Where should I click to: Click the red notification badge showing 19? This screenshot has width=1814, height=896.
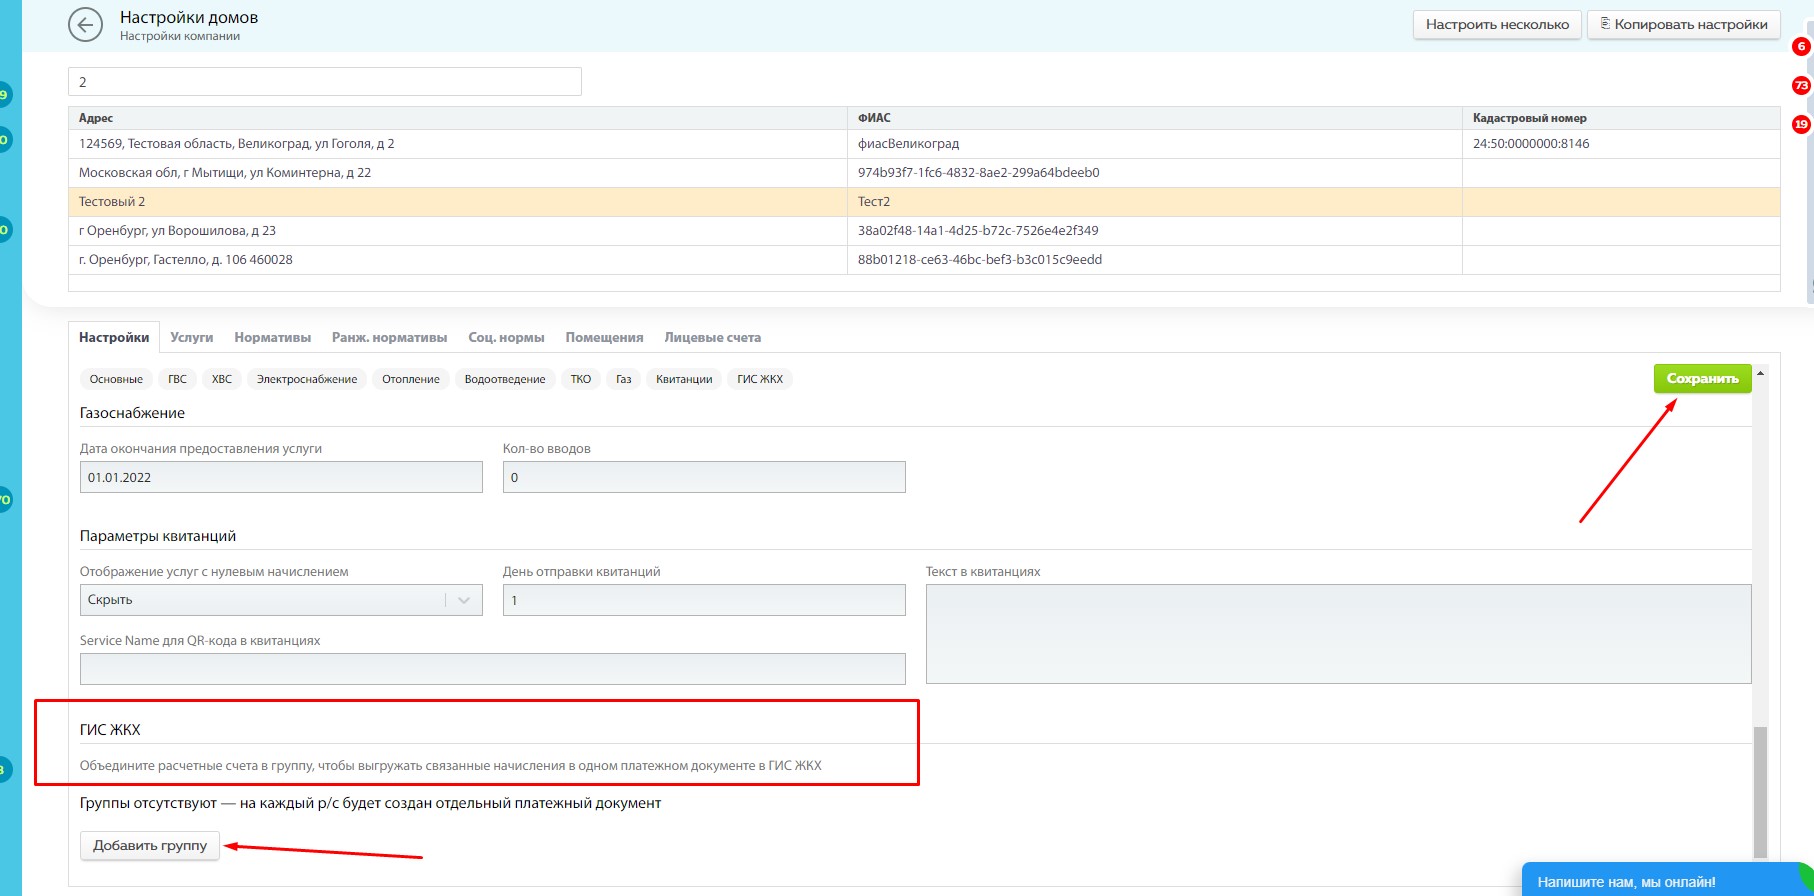[1801, 125]
